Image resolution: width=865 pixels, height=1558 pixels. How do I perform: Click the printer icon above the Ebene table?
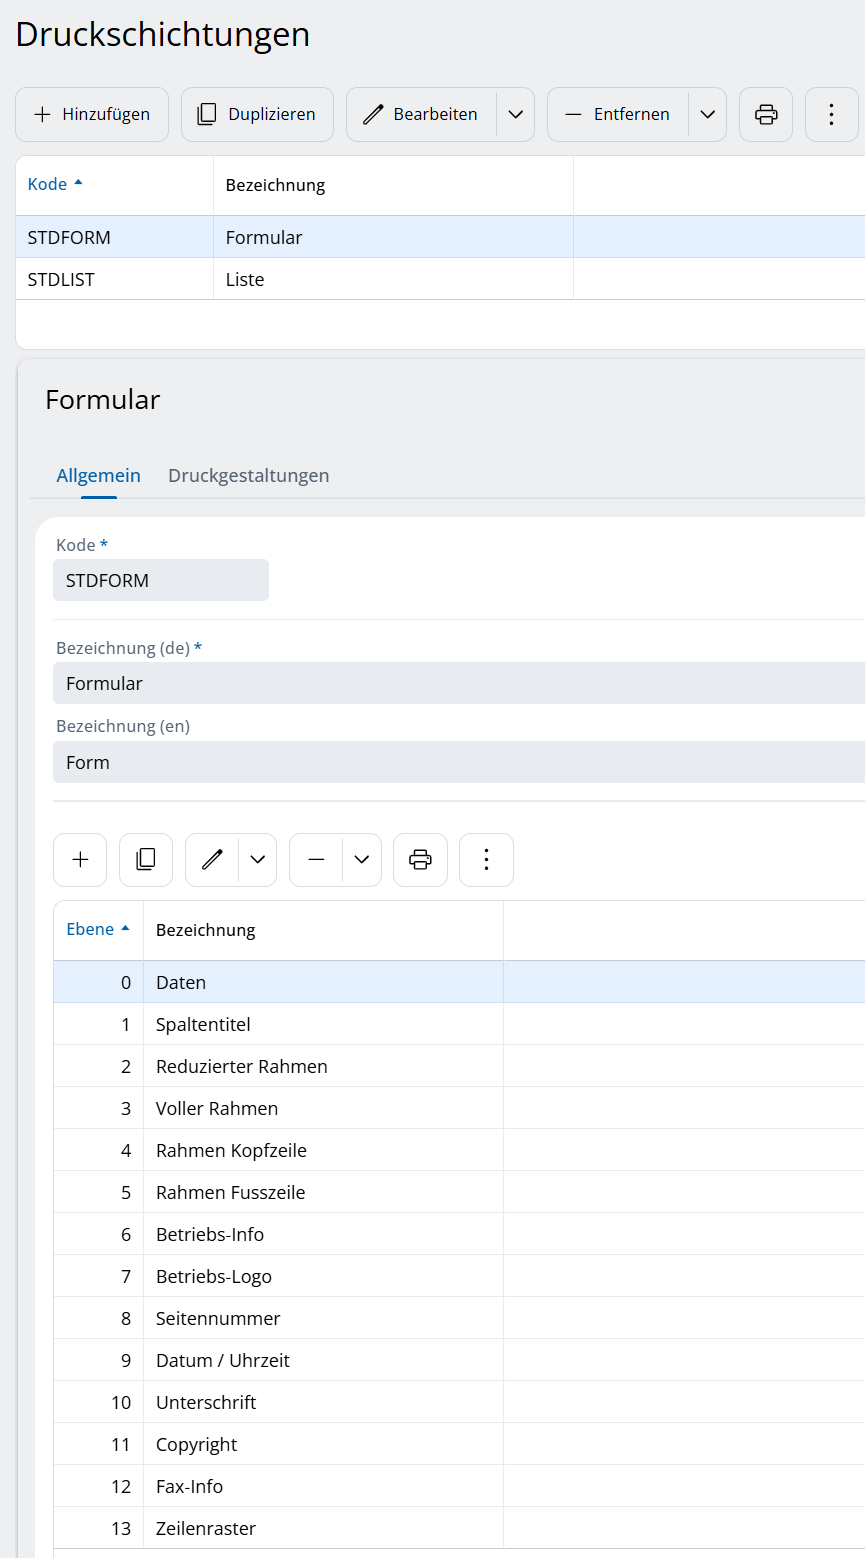[x=420, y=860]
